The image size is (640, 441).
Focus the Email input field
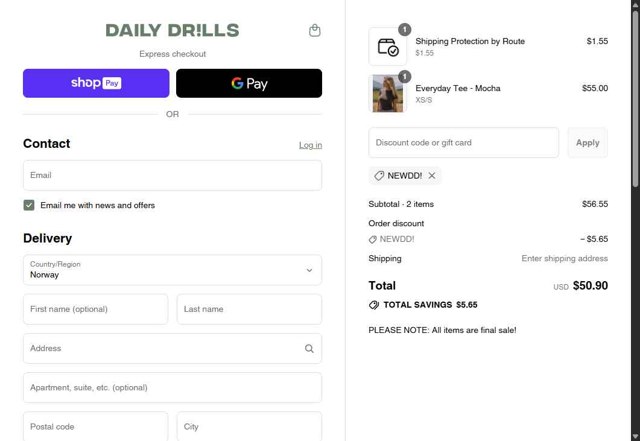pos(172,175)
